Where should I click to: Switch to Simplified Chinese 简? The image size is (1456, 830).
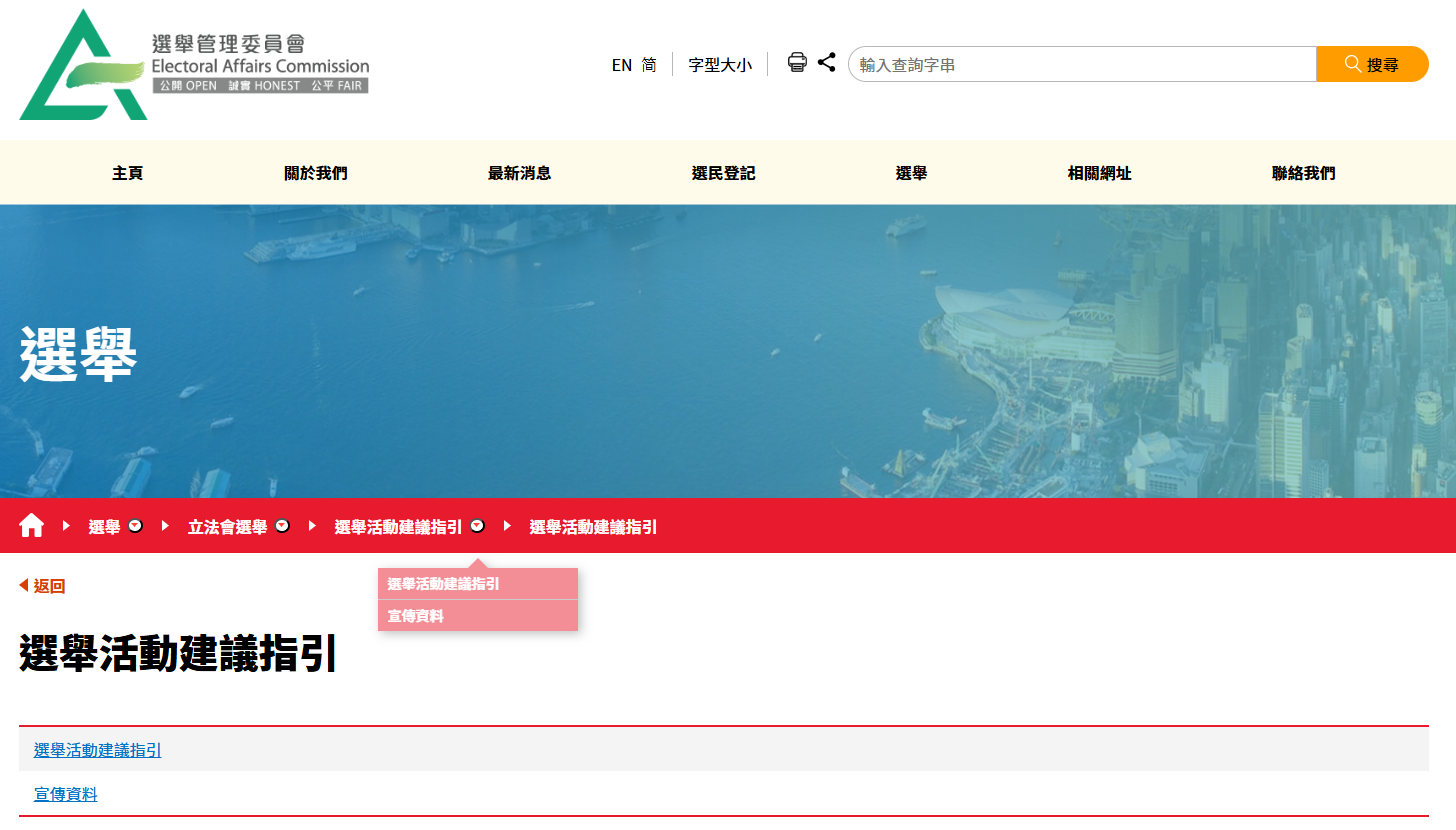[650, 65]
